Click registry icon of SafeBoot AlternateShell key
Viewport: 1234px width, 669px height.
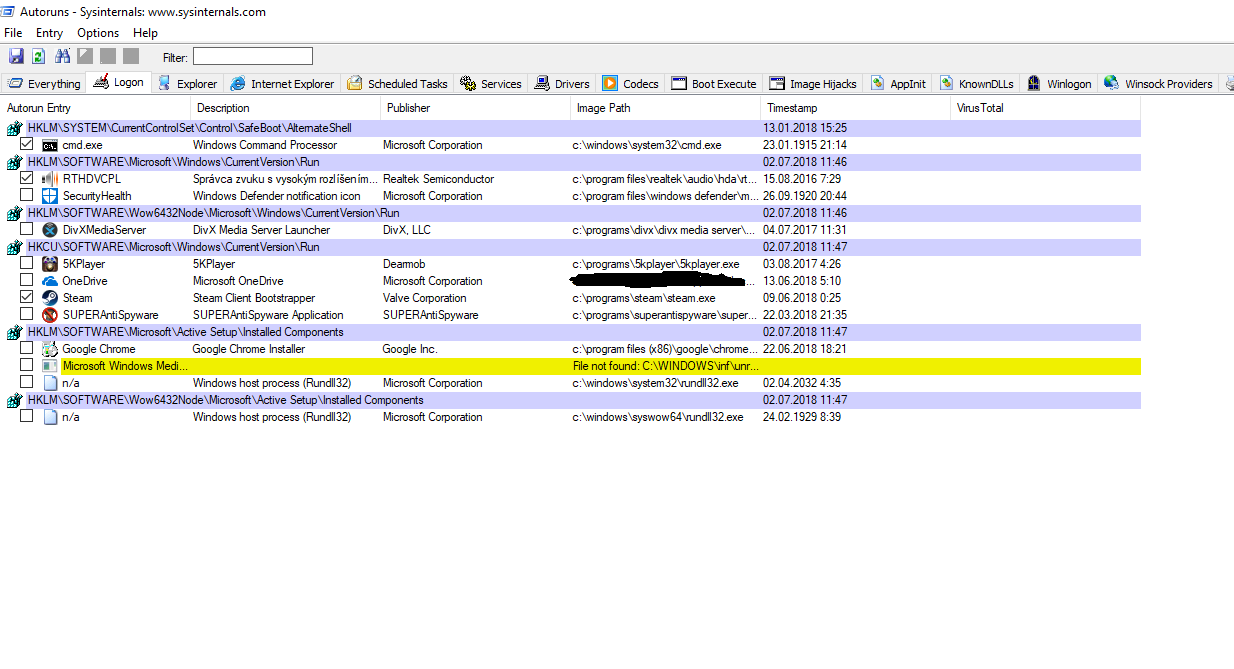tap(15, 128)
